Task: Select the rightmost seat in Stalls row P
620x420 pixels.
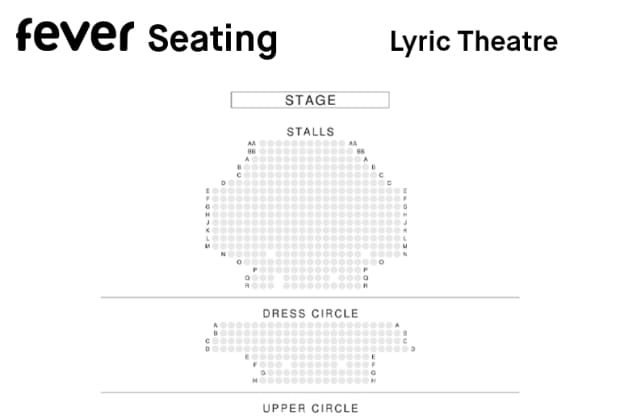Action: pos(358,270)
